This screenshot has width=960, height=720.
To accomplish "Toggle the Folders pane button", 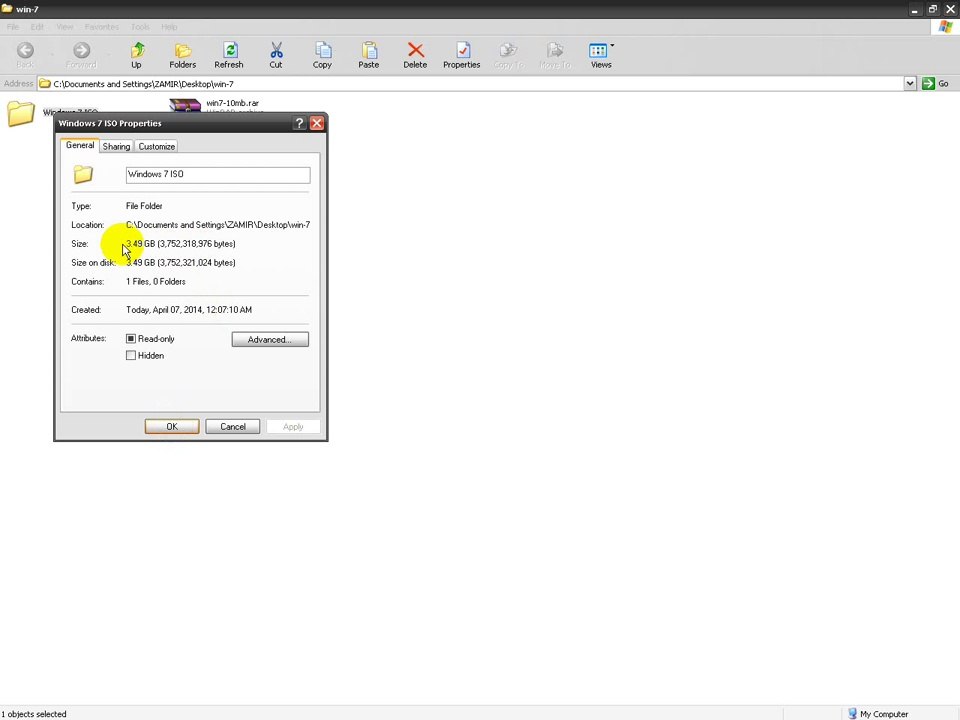I will (182, 55).
